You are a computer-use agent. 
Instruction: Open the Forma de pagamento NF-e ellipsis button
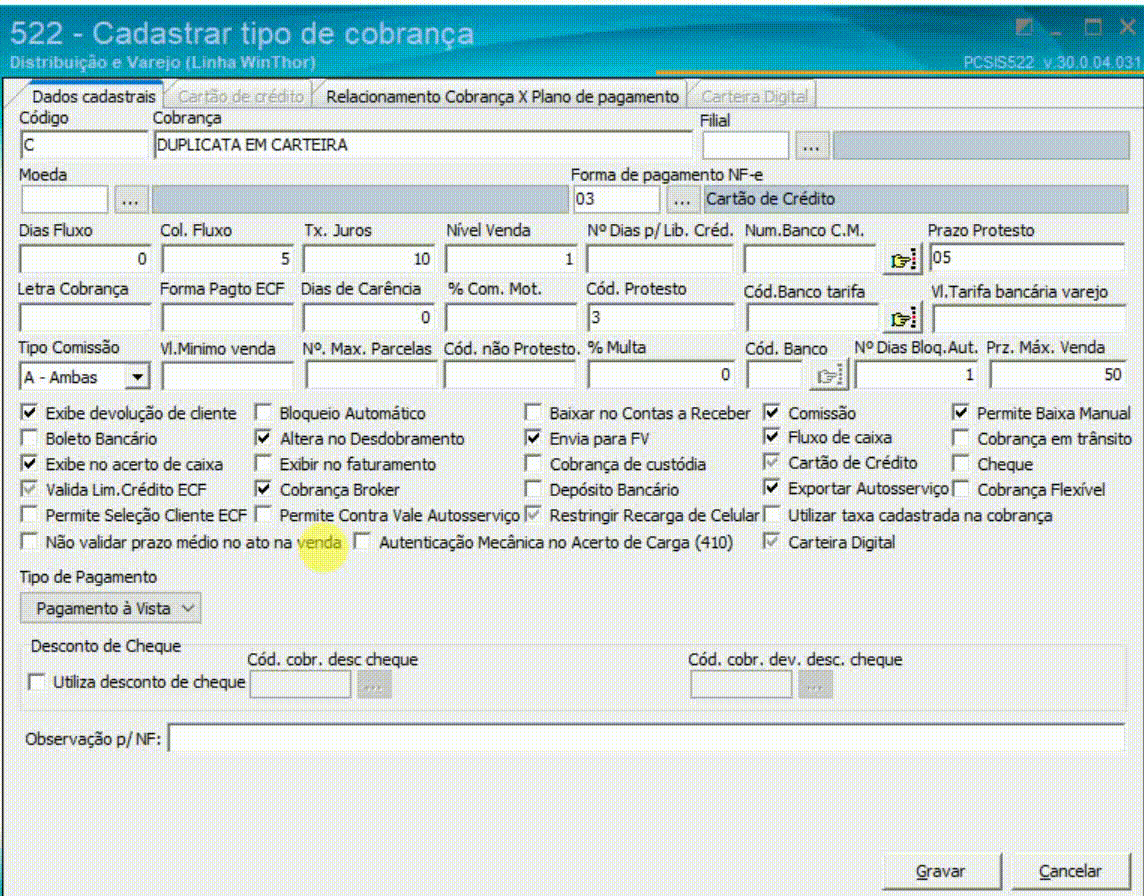(681, 200)
